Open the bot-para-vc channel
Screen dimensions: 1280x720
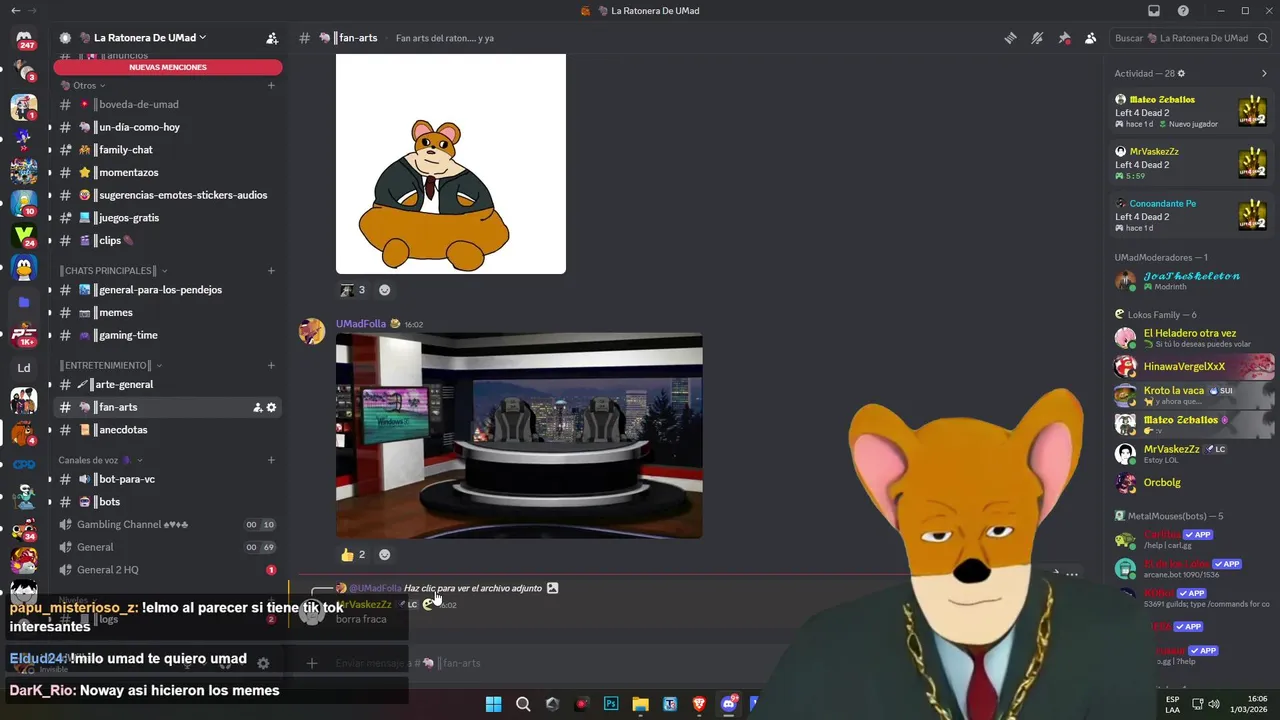(x=168, y=479)
